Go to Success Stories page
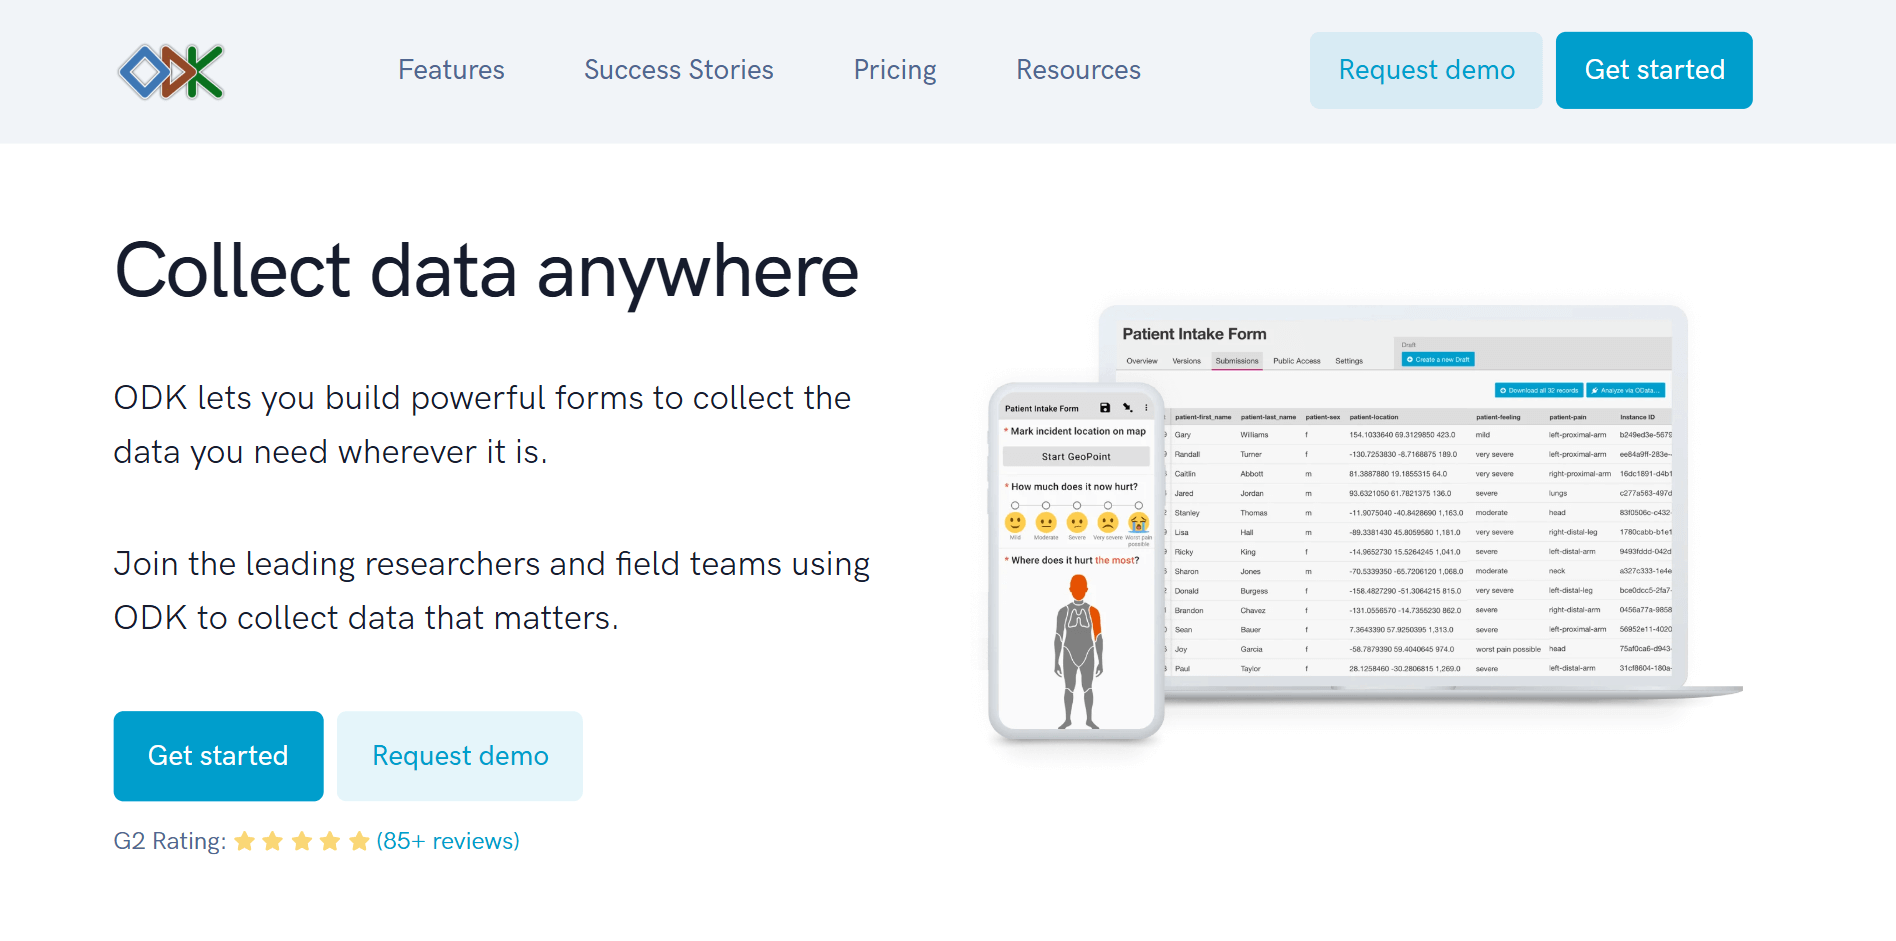The height and width of the screenshot is (941, 1896). coord(678,70)
